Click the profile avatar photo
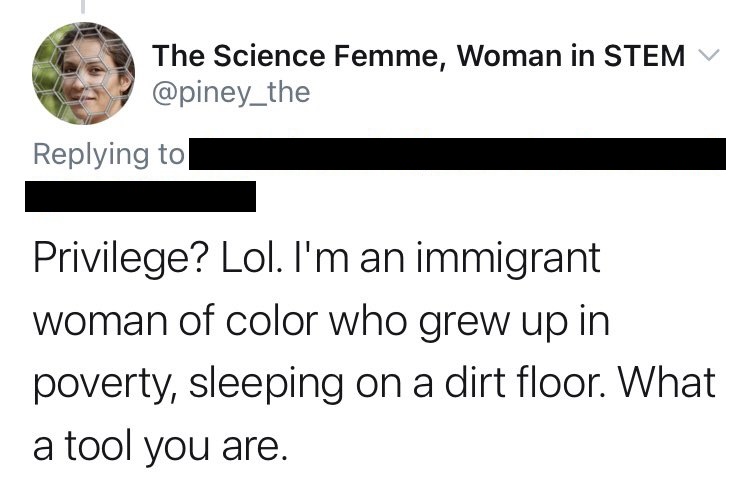The image size is (750, 496). click(85, 73)
